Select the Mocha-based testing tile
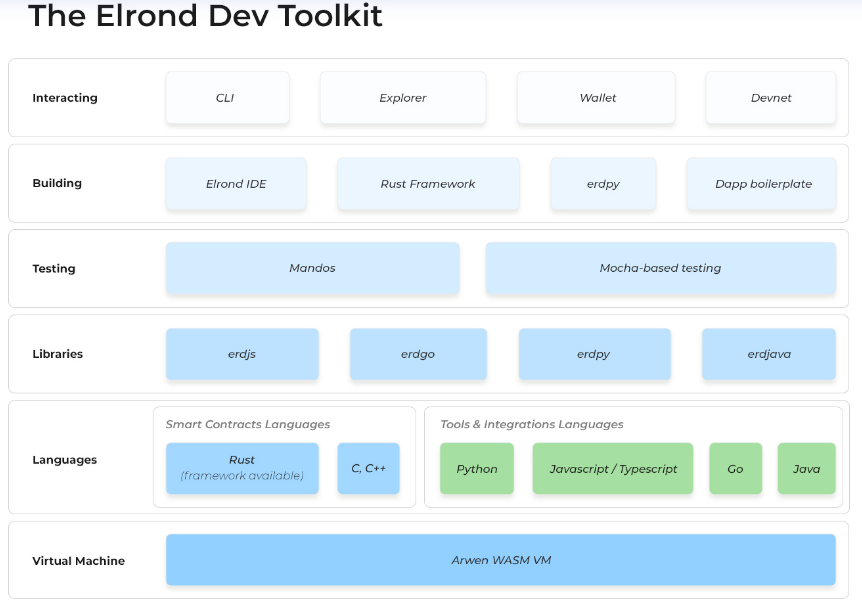 (x=660, y=268)
